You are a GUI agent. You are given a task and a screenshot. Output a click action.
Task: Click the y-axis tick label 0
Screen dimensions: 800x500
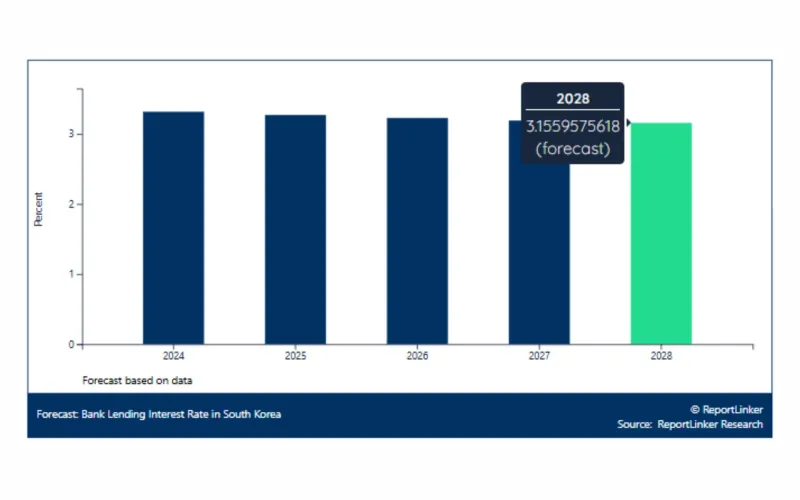(x=71, y=344)
